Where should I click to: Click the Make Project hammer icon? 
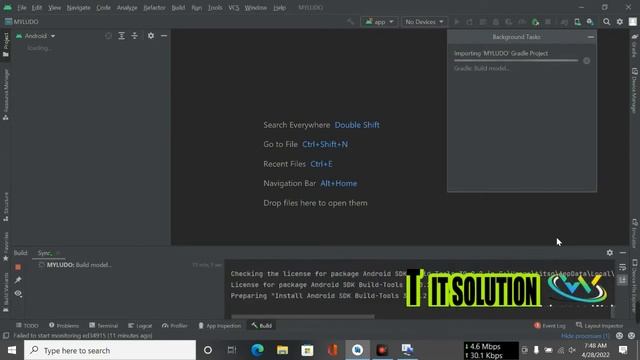[x=350, y=22]
